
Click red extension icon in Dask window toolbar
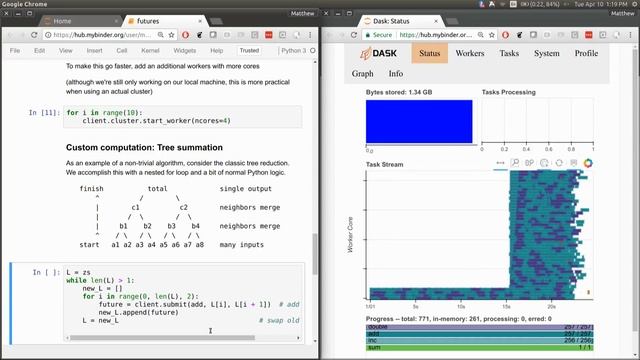[589, 35]
